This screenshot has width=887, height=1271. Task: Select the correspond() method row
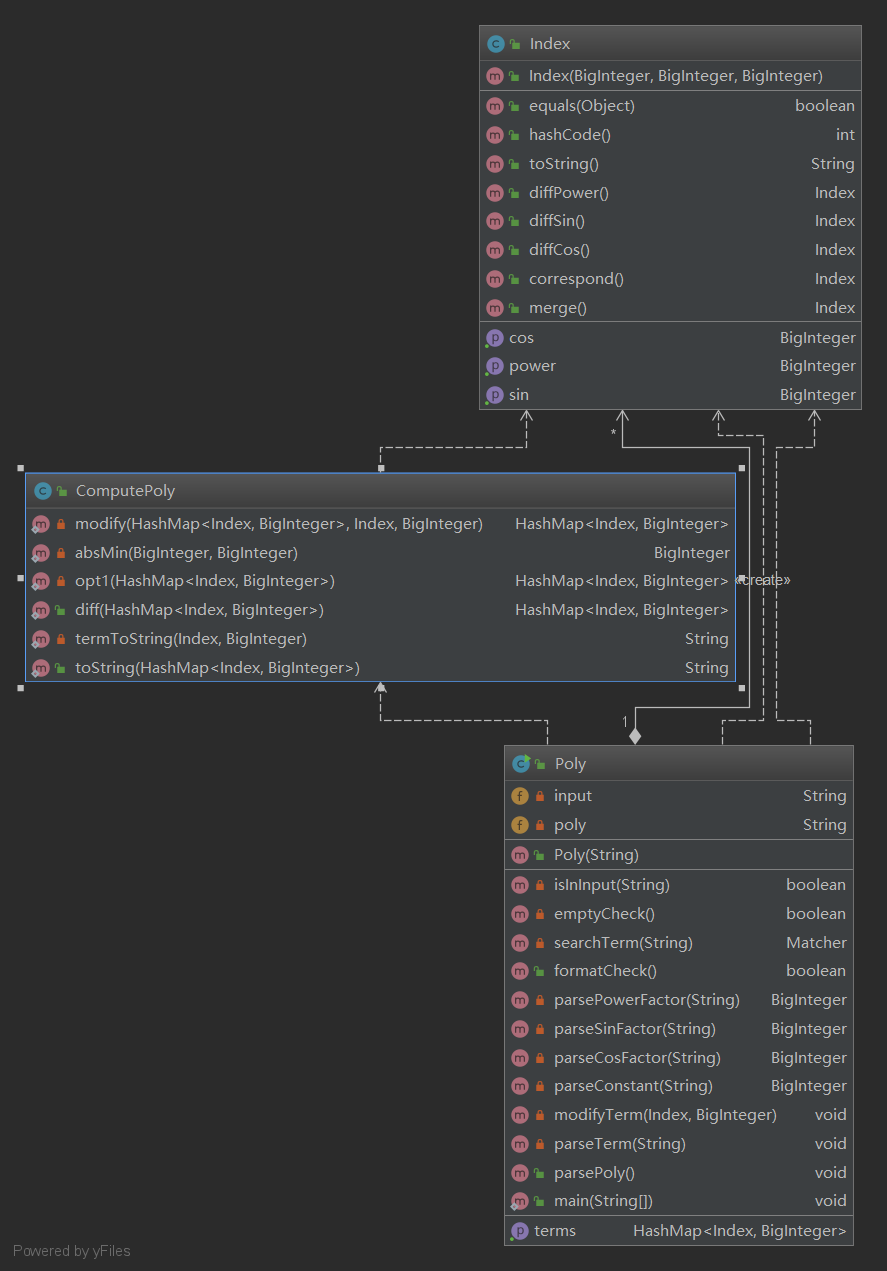click(670, 279)
